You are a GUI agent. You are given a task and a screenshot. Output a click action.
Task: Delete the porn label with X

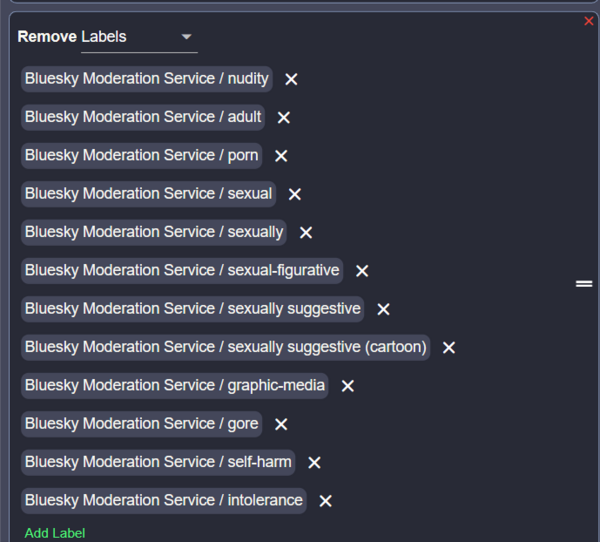[x=281, y=156]
